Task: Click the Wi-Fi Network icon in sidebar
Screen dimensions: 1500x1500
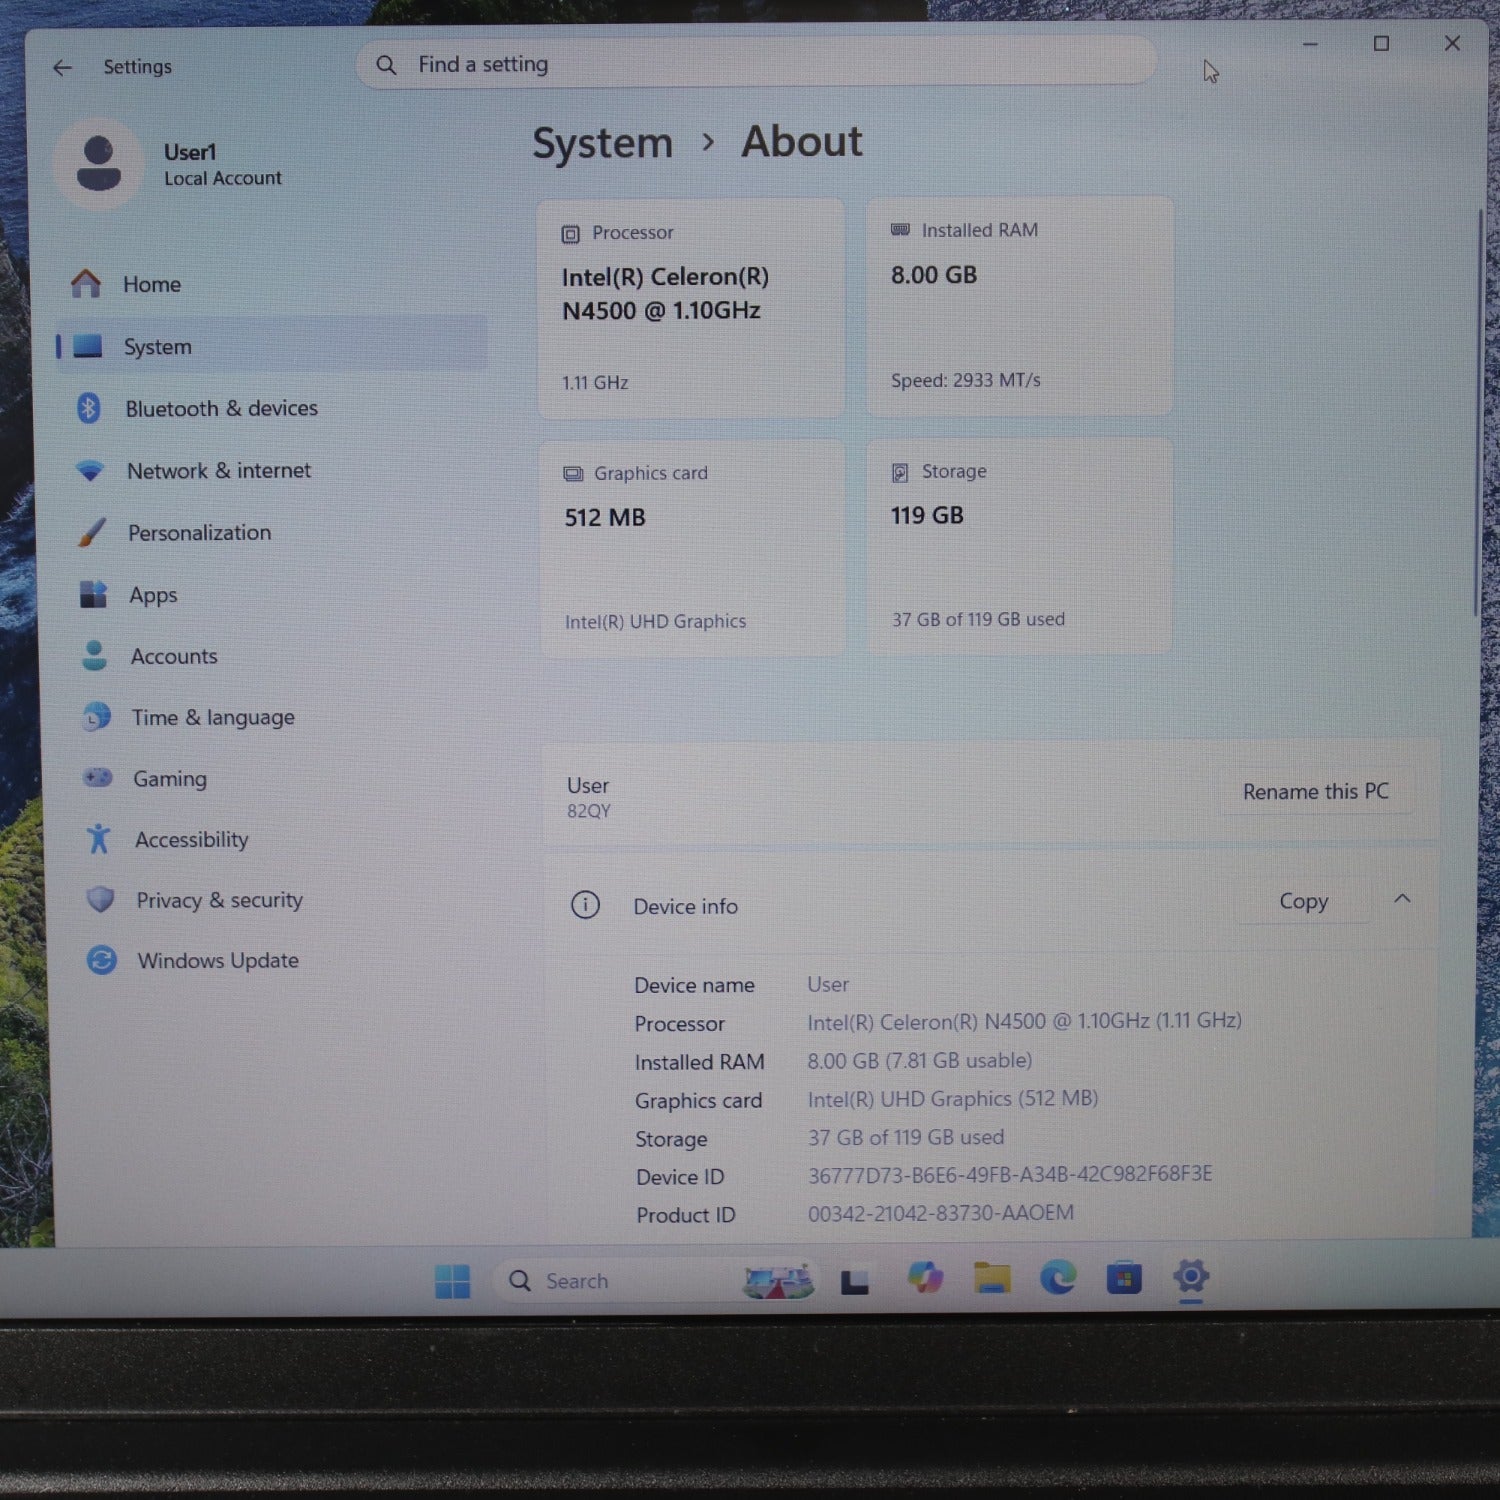Action: [x=90, y=470]
